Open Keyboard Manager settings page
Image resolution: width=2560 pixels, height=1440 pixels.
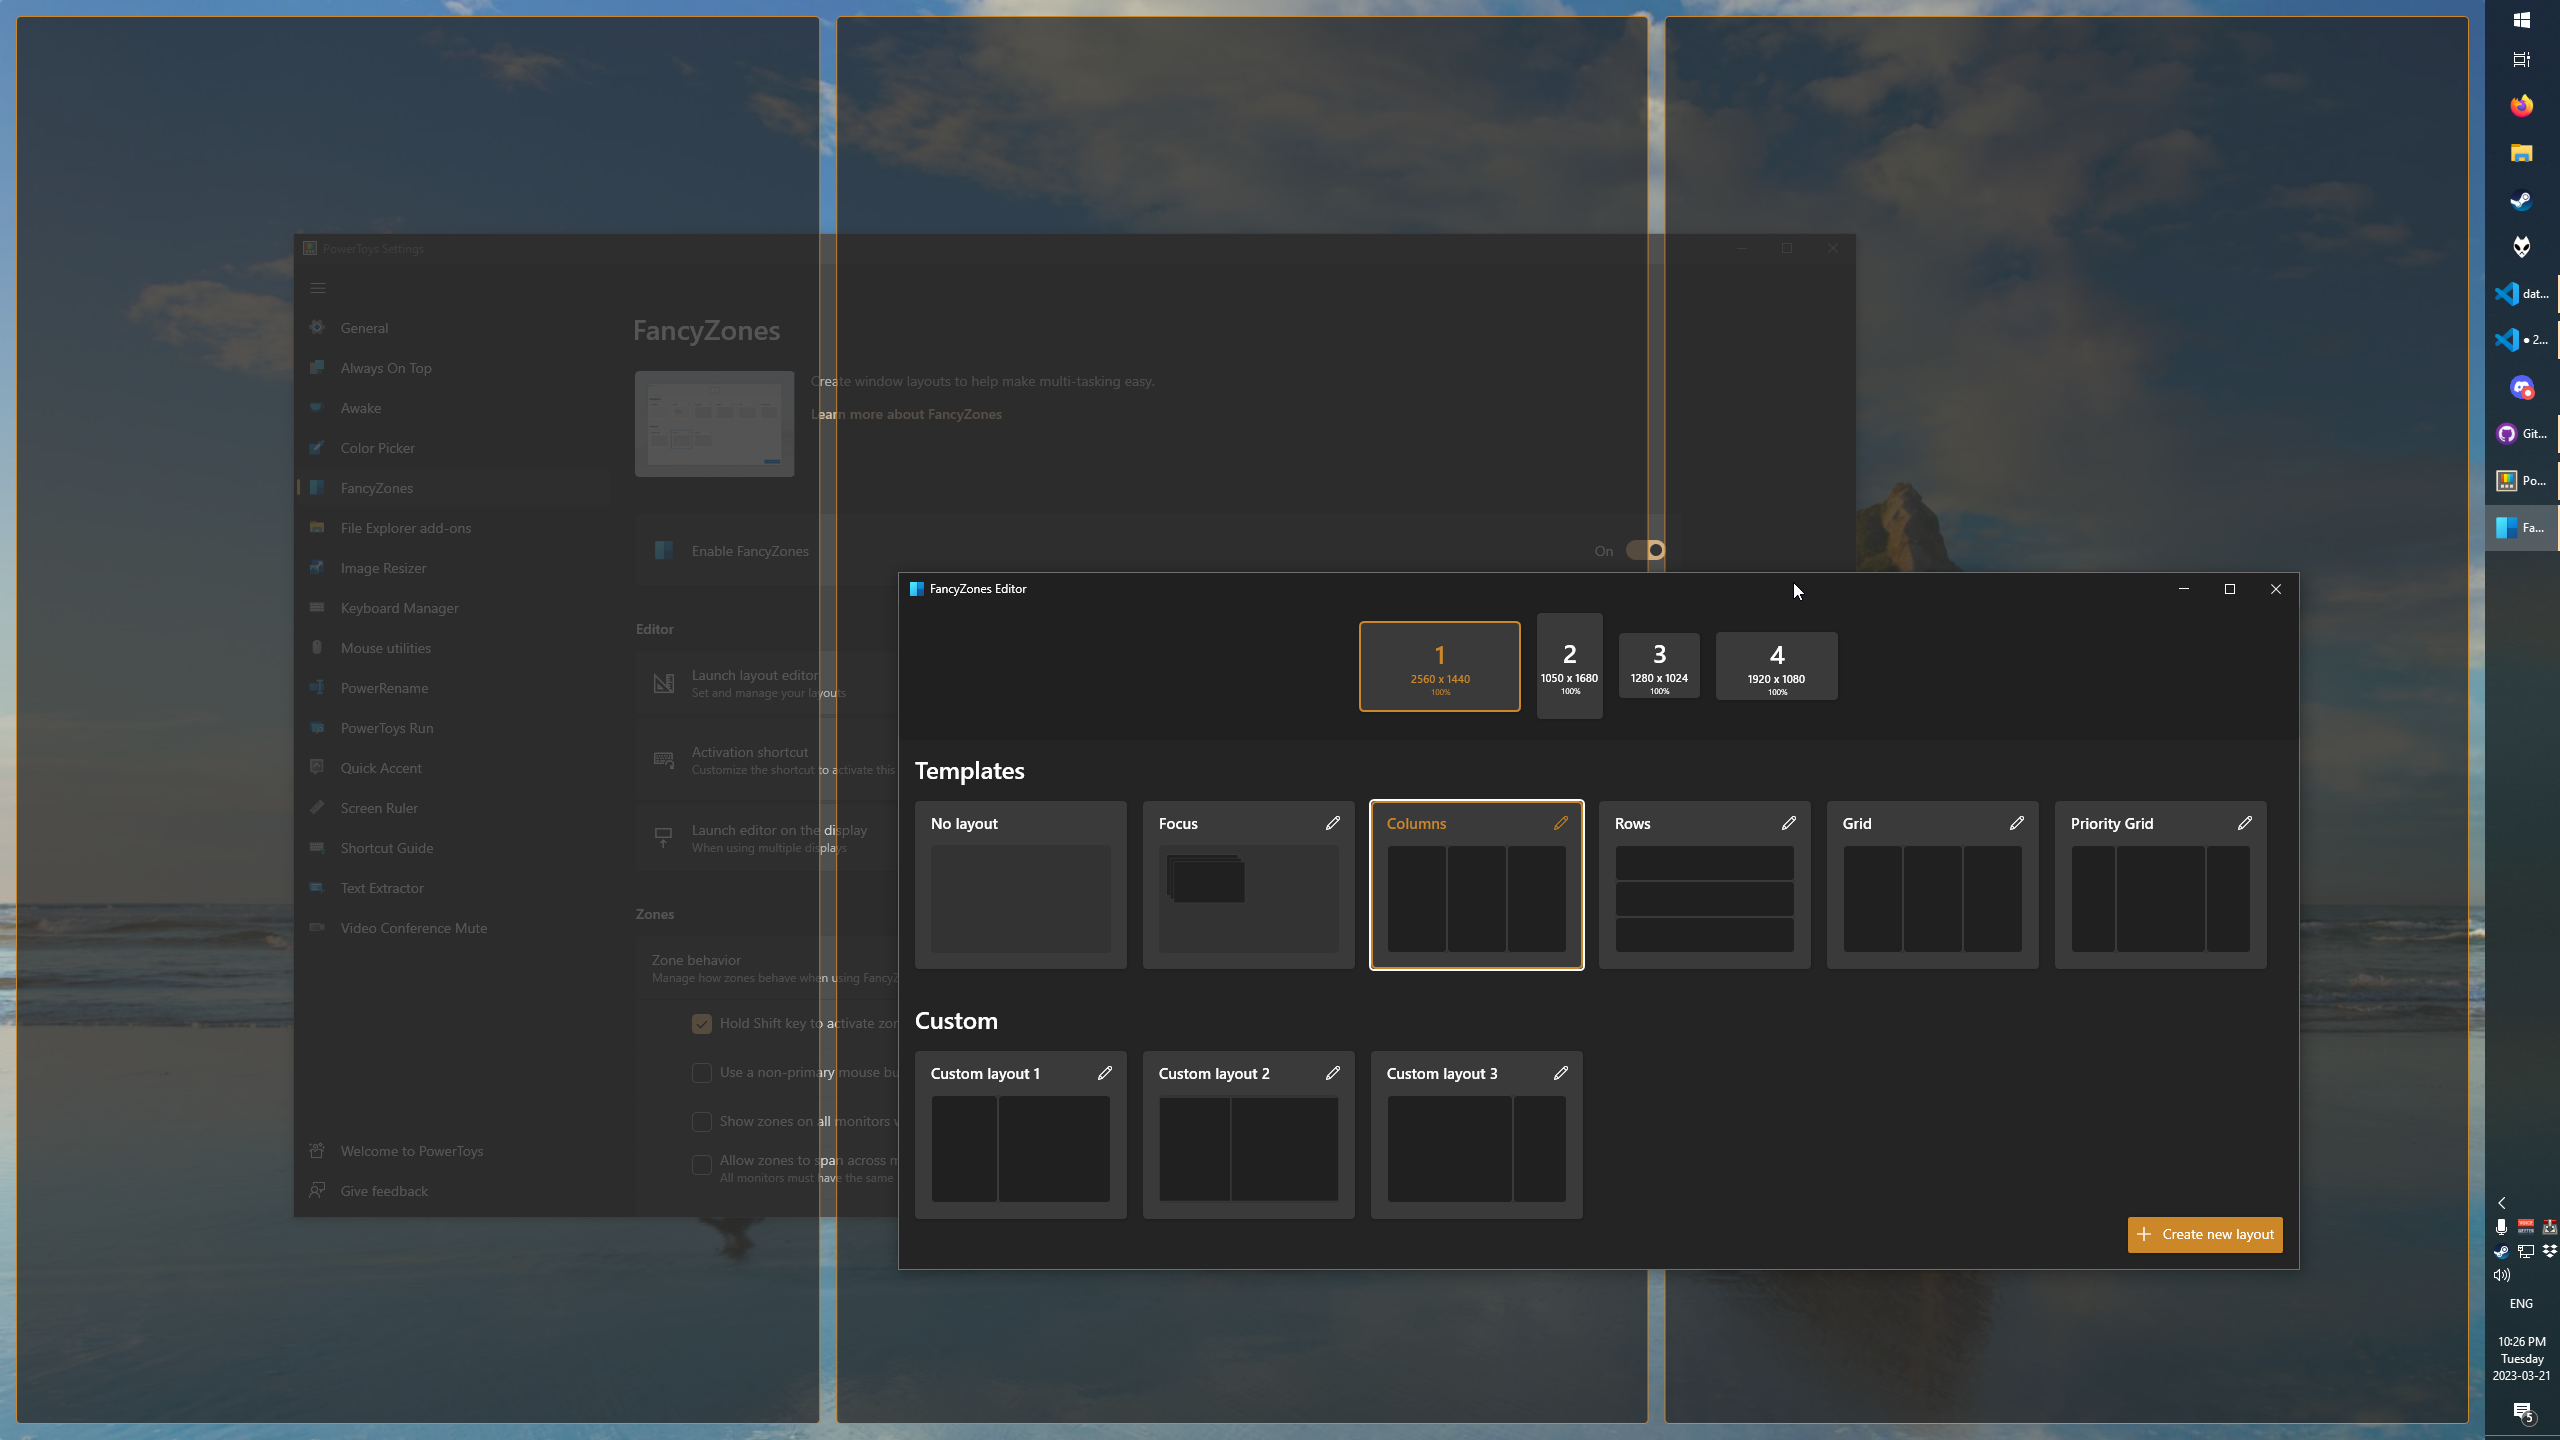tap(453, 608)
